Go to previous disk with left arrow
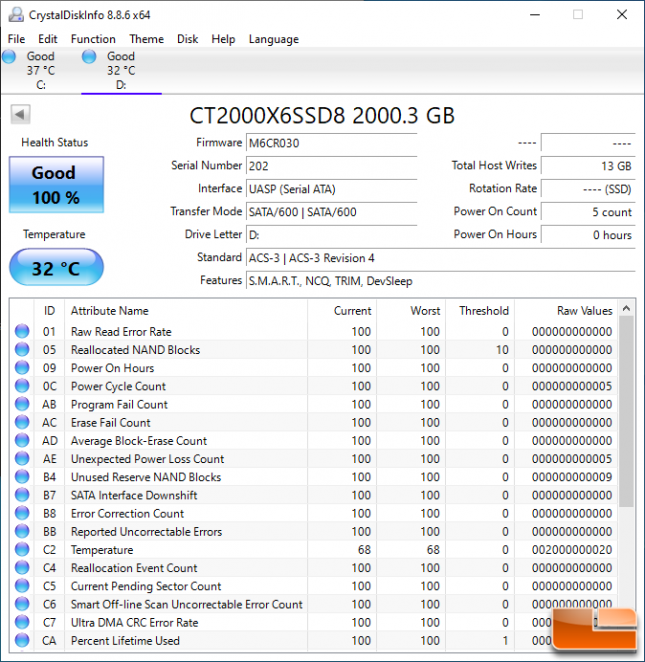The image size is (645, 662). click(x=20, y=114)
